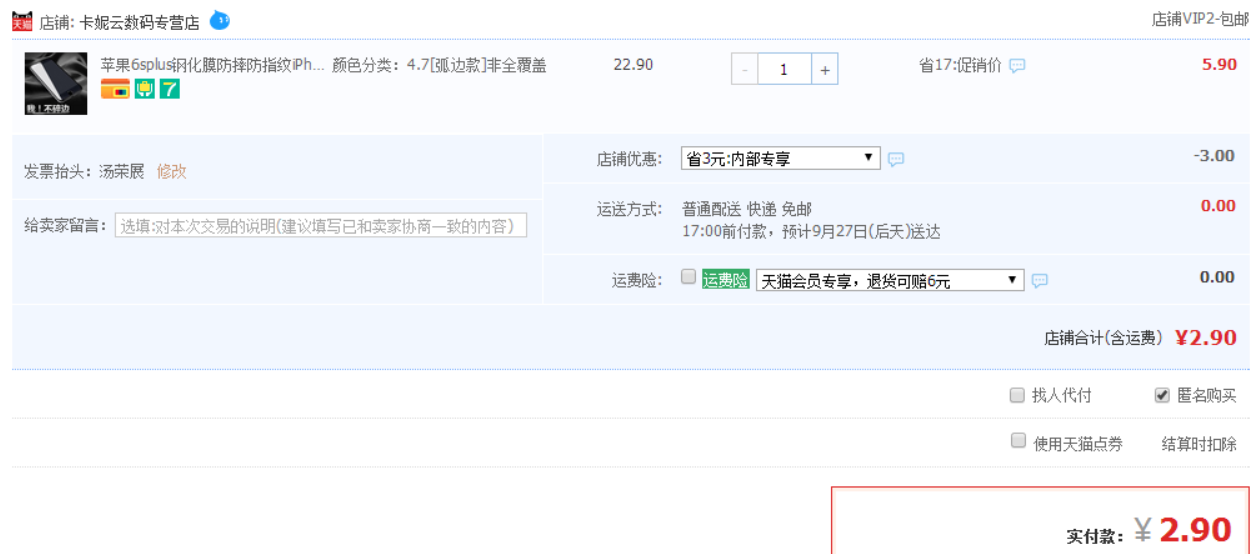
Task: Open the freight insurance info bubble icon
Action: (x=1040, y=281)
